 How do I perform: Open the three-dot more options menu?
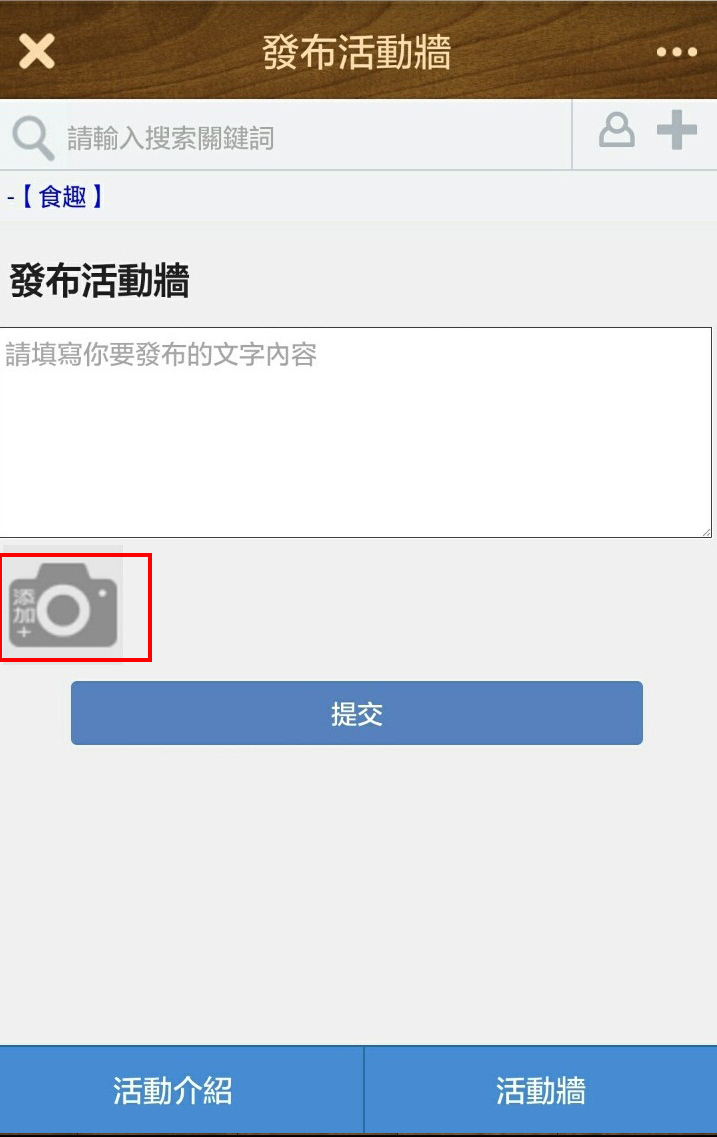point(676,51)
